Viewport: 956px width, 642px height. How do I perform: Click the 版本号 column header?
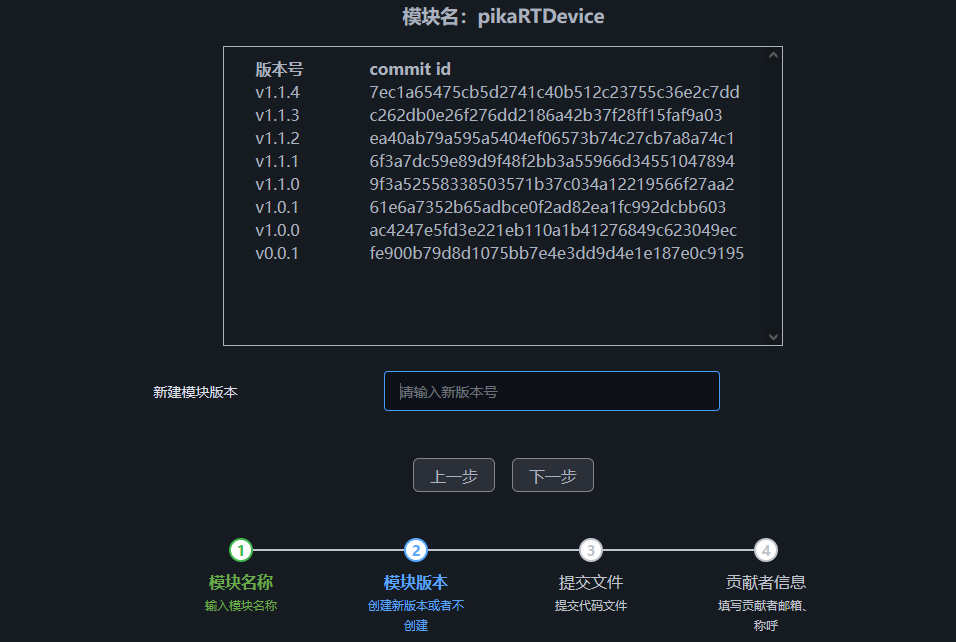click(278, 68)
